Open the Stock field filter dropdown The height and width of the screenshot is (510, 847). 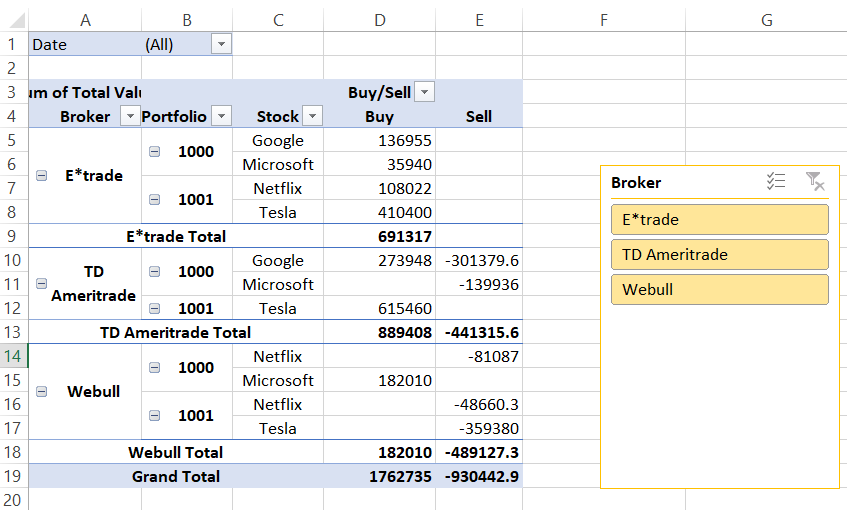click(311, 116)
